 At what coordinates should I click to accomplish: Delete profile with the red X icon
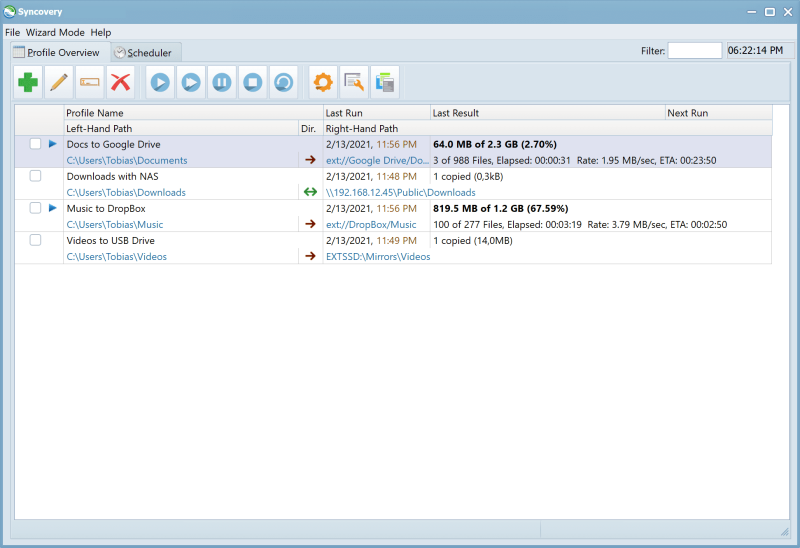click(x=120, y=82)
